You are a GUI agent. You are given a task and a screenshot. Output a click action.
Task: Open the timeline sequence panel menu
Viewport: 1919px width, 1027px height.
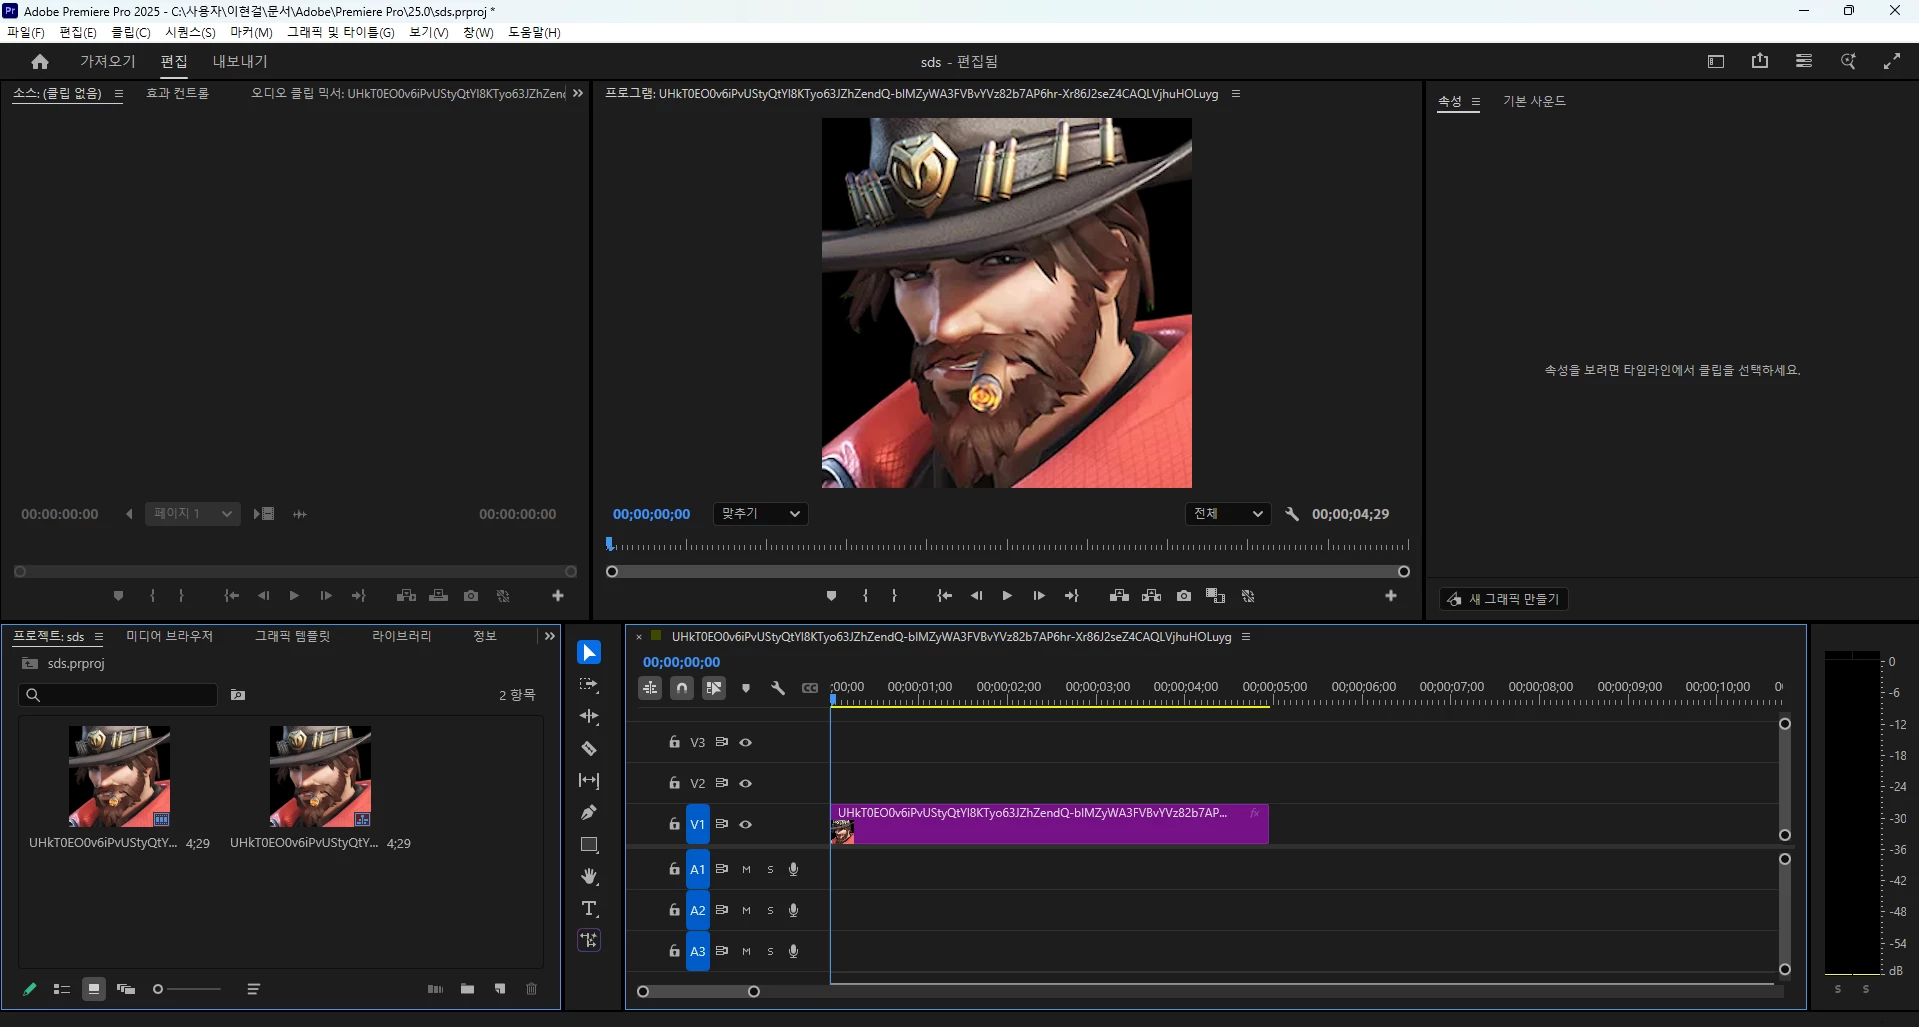(x=1246, y=637)
